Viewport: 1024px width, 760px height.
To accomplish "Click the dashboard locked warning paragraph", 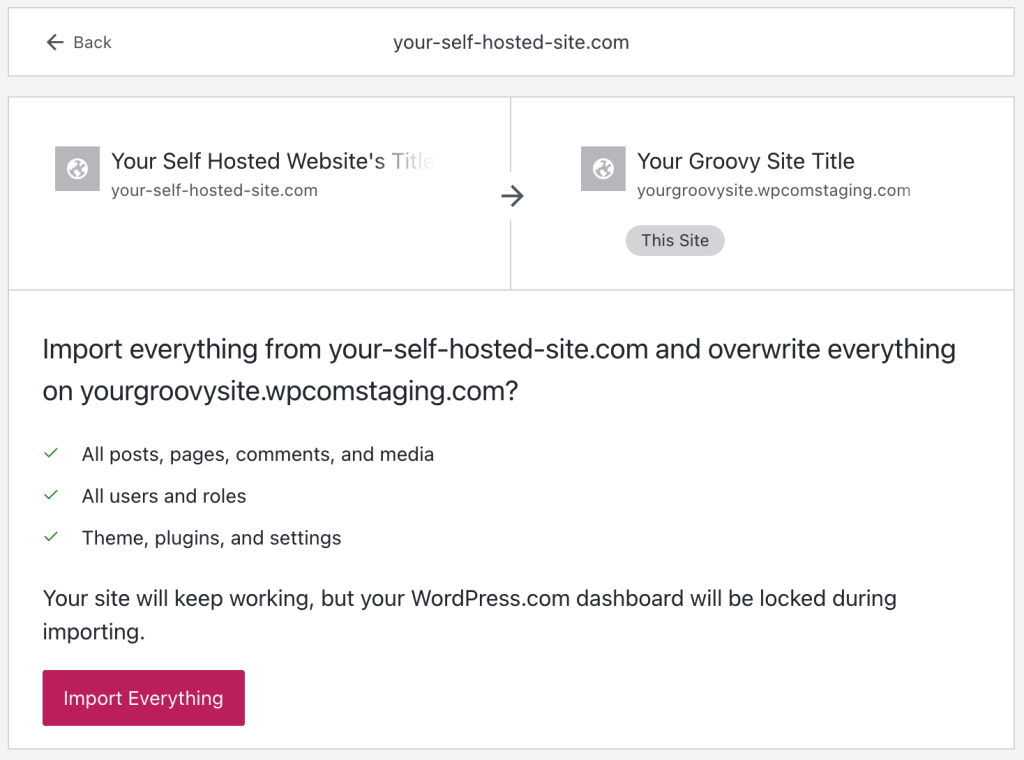I will point(470,615).
